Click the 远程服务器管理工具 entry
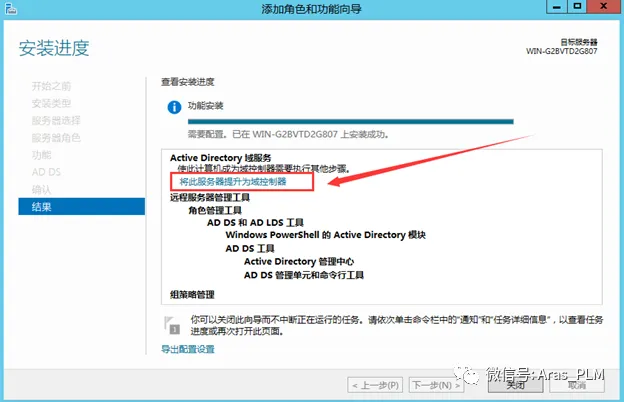Screen dimensions: 624x402 pyautogui.click(x=210, y=197)
